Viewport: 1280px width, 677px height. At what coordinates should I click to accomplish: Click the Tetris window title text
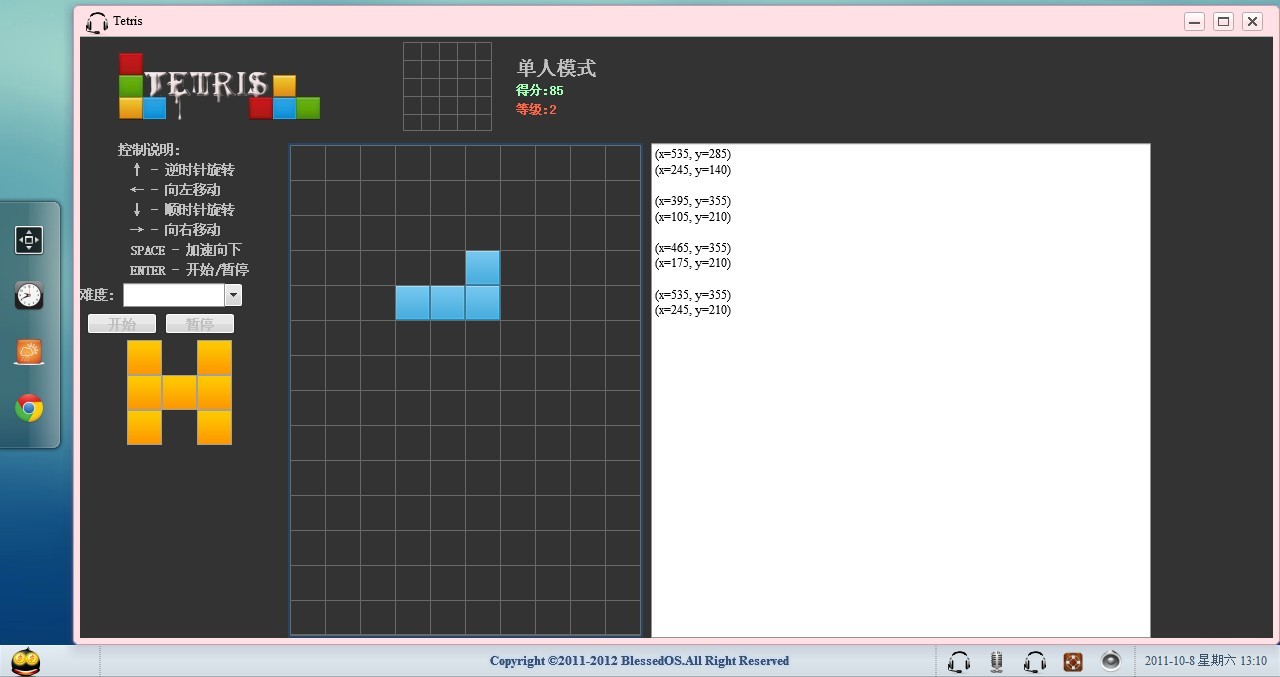coord(128,21)
